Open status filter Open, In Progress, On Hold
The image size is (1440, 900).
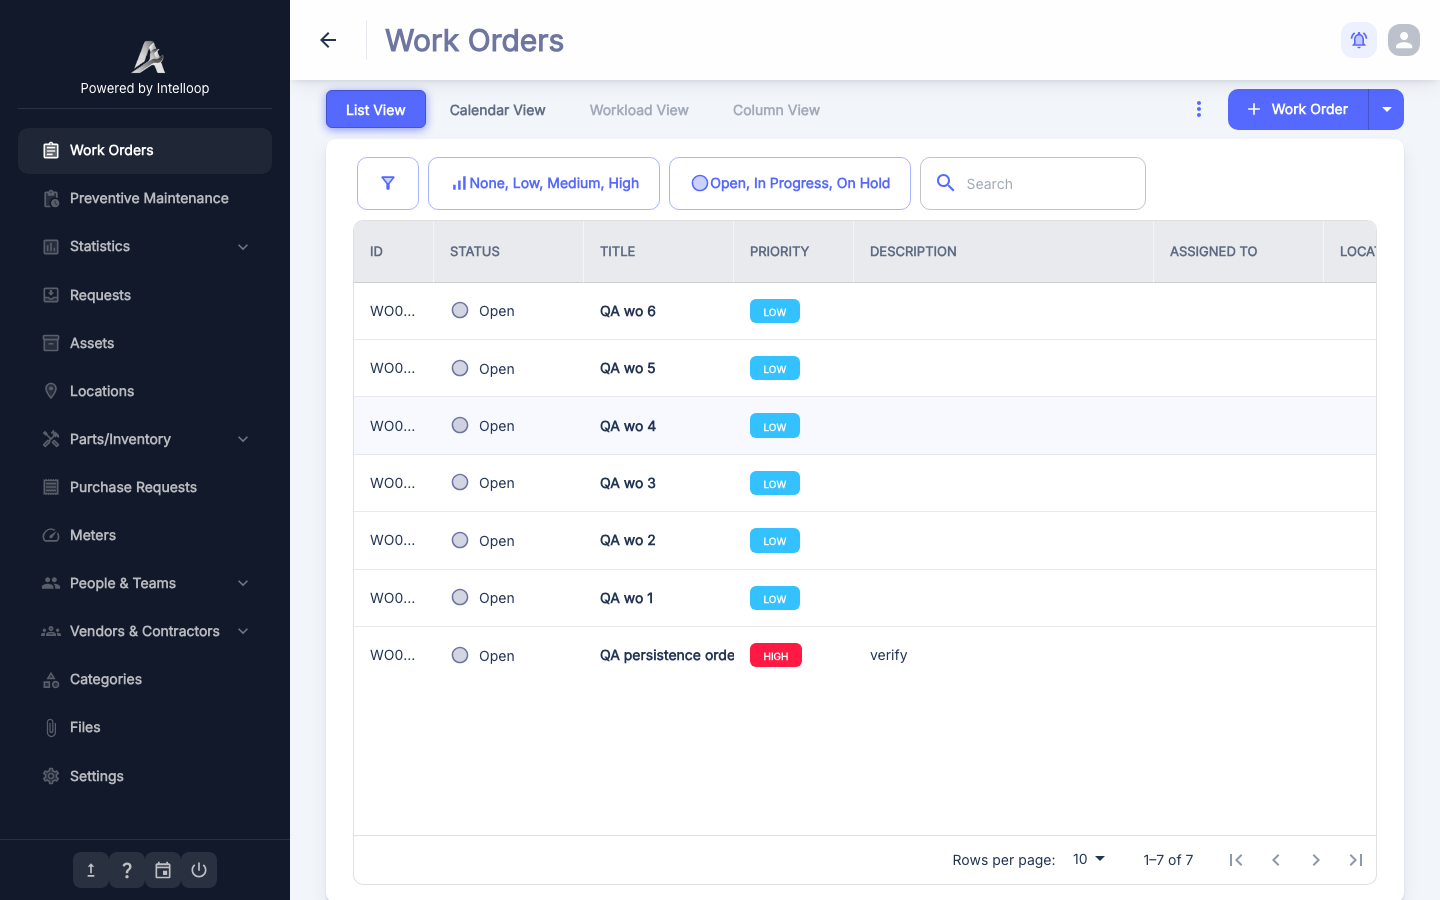click(x=790, y=183)
